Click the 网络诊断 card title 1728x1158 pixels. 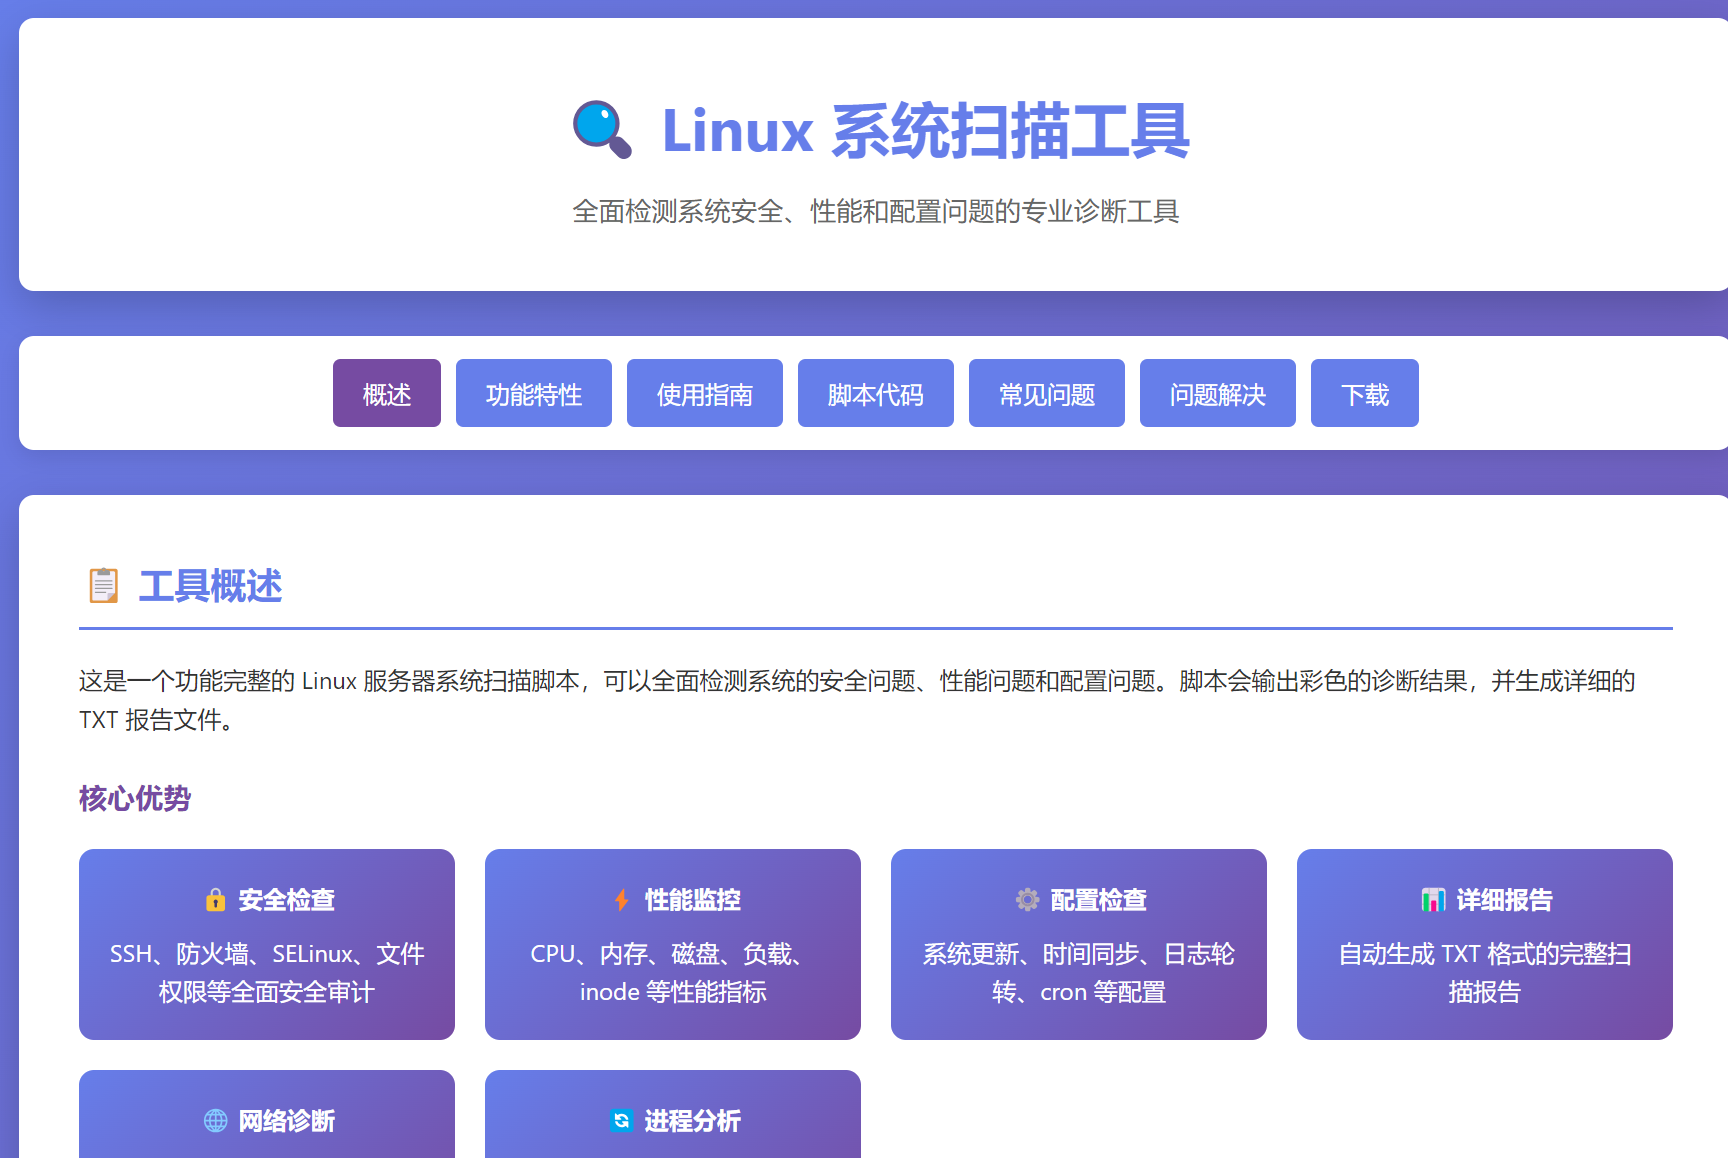click(287, 1121)
